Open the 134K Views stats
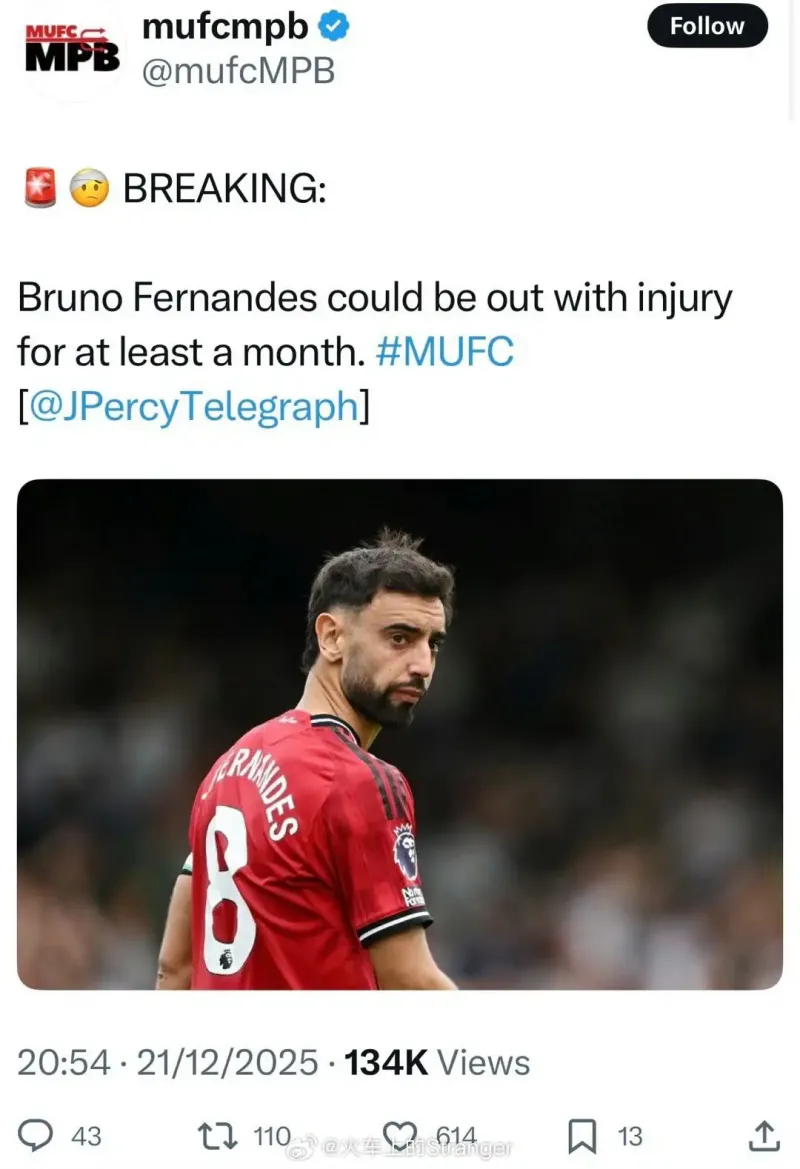The height and width of the screenshot is (1169, 800). [437, 1062]
